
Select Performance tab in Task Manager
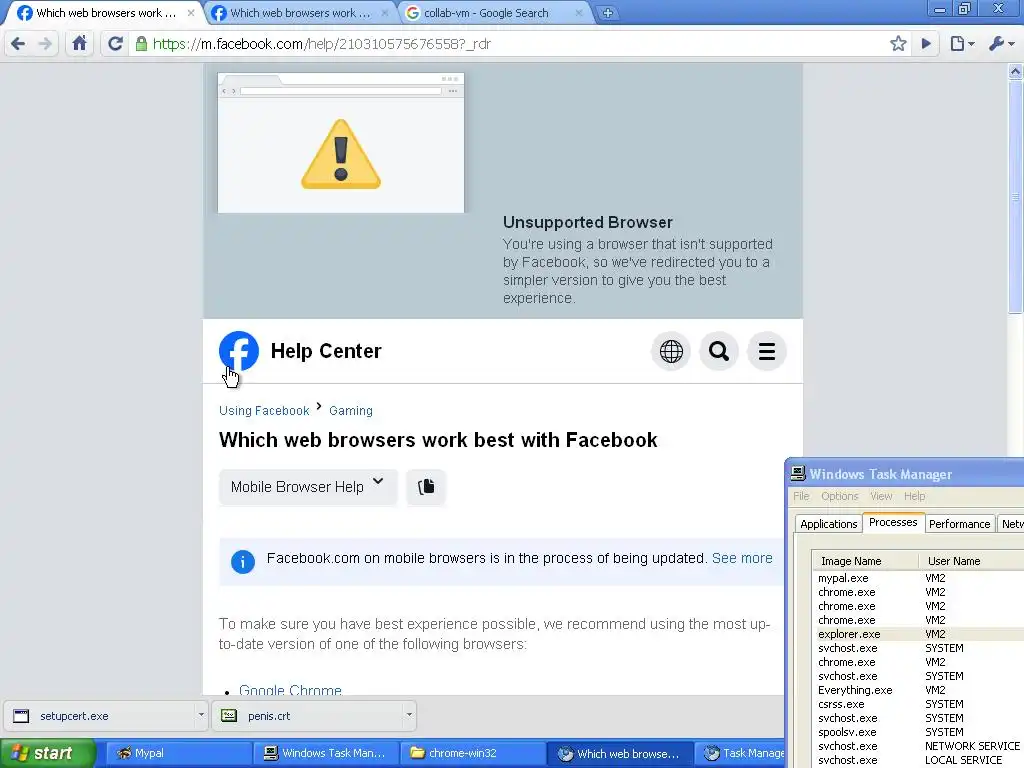[959, 524]
